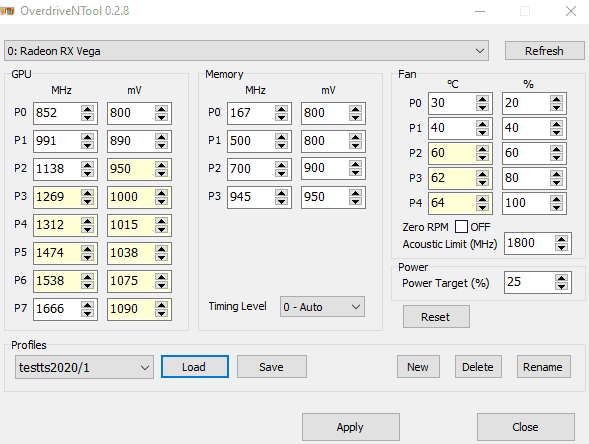Decrease Fan P1 percent with down arrow

point(556,132)
